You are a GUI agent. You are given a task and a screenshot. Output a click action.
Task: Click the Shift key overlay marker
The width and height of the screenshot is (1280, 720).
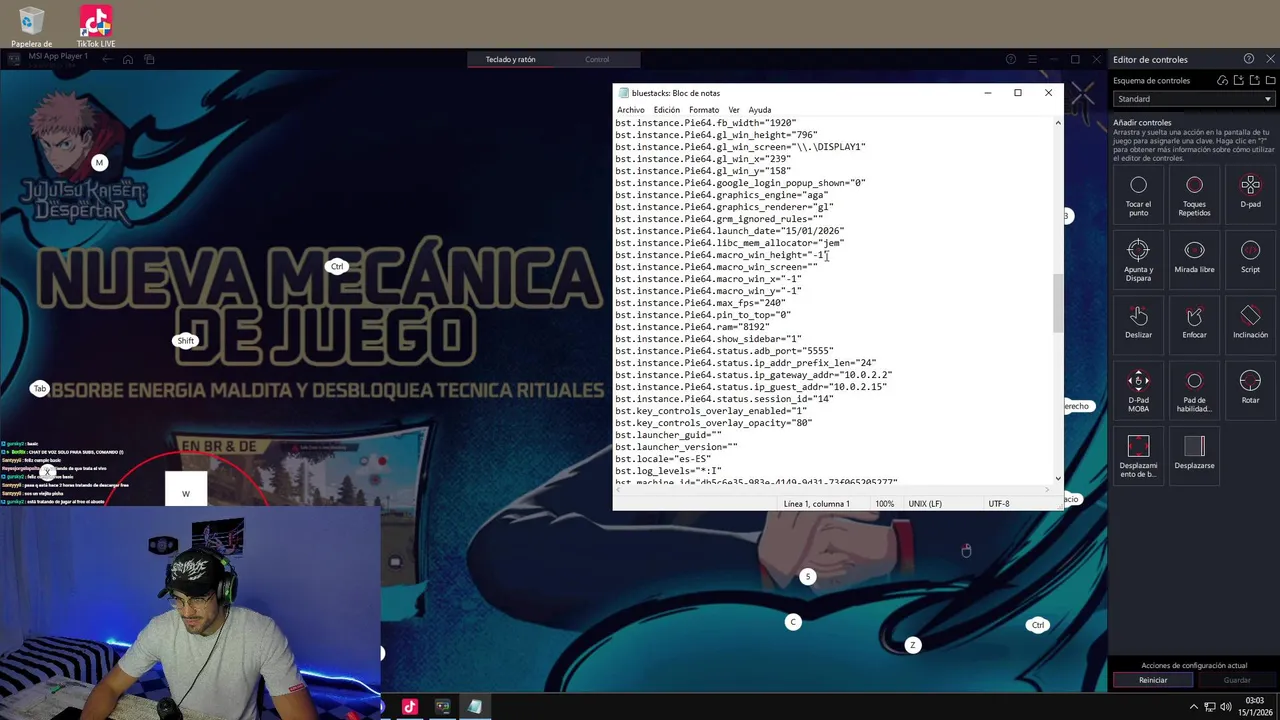coord(185,341)
